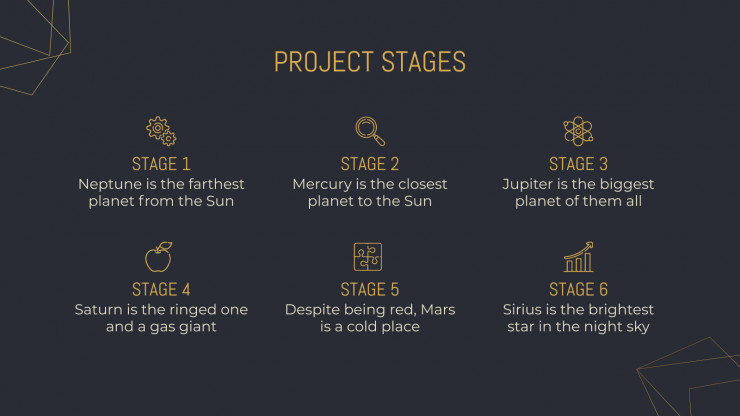
Task: Select the STAGE 5 heading text
Action: click(370, 289)
